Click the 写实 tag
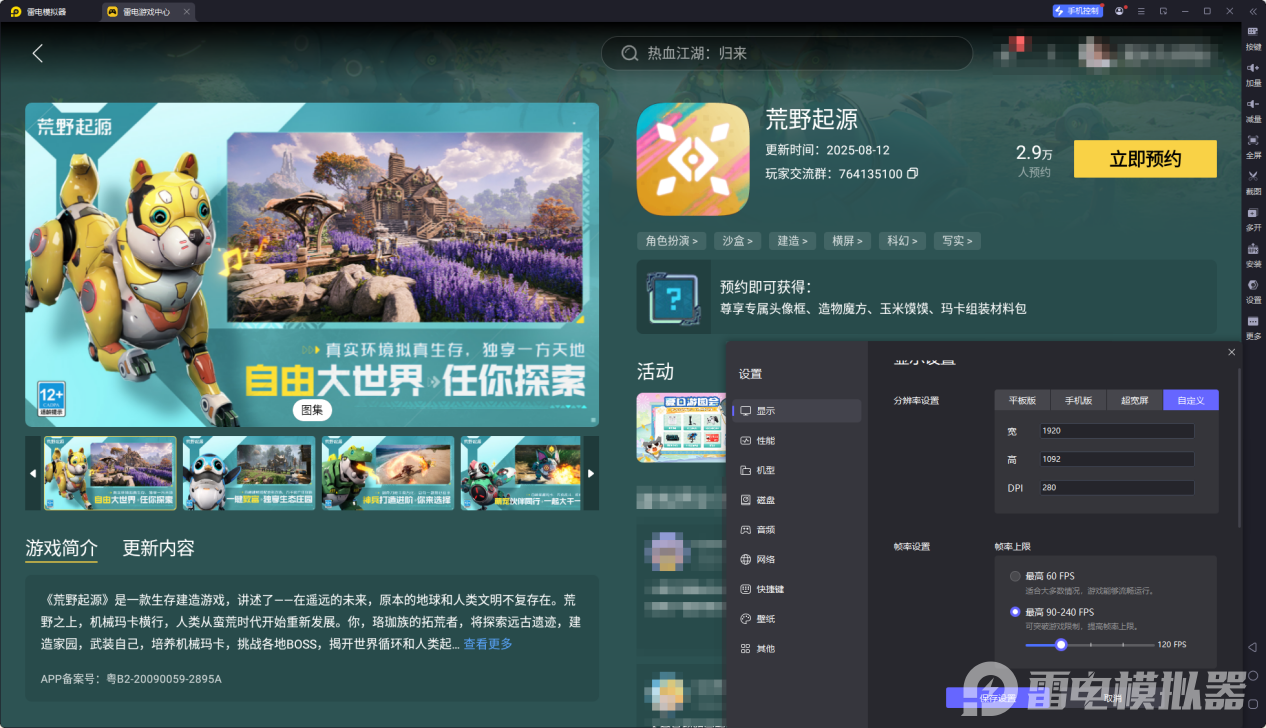Image resolution: width=1266 pixels, height=728 pixels. (x=958, y=241)
